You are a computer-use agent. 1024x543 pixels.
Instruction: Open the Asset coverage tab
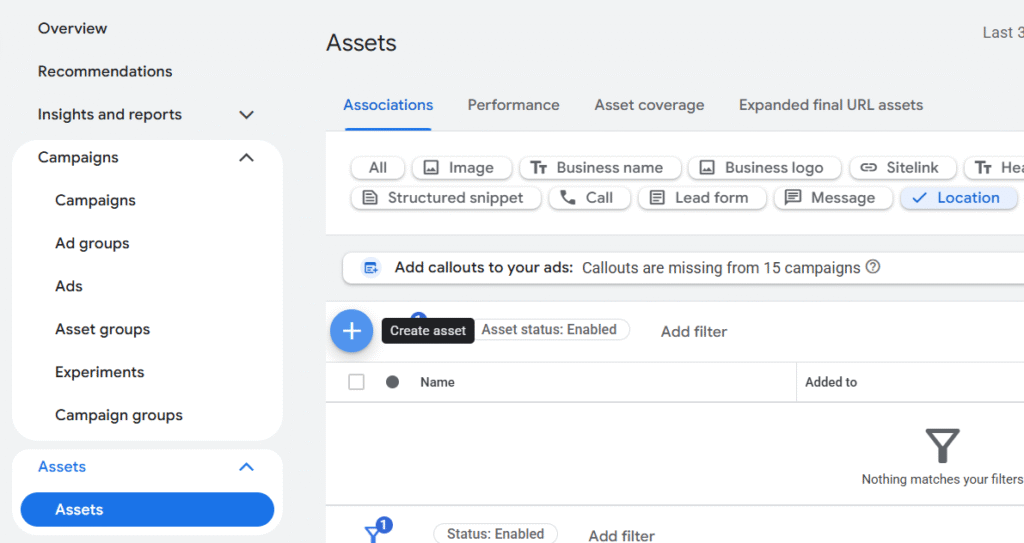[649, 105]
